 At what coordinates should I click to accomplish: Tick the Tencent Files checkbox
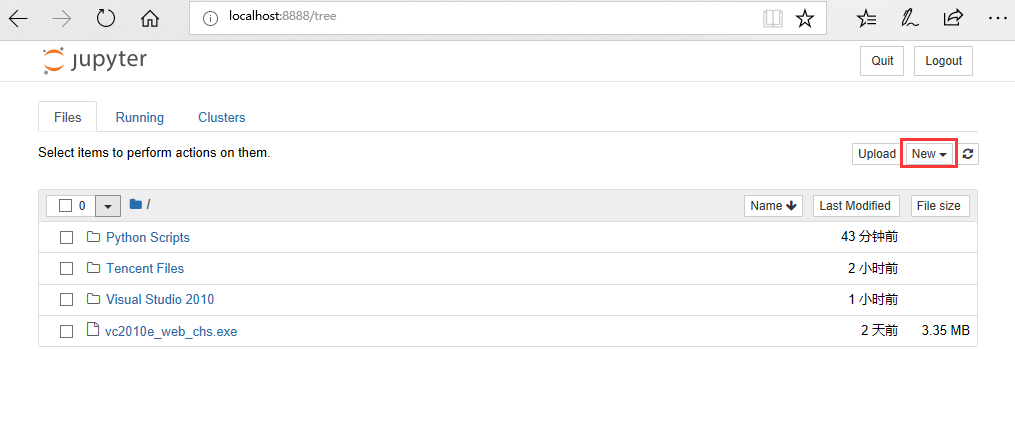click(x=66, y=269)
